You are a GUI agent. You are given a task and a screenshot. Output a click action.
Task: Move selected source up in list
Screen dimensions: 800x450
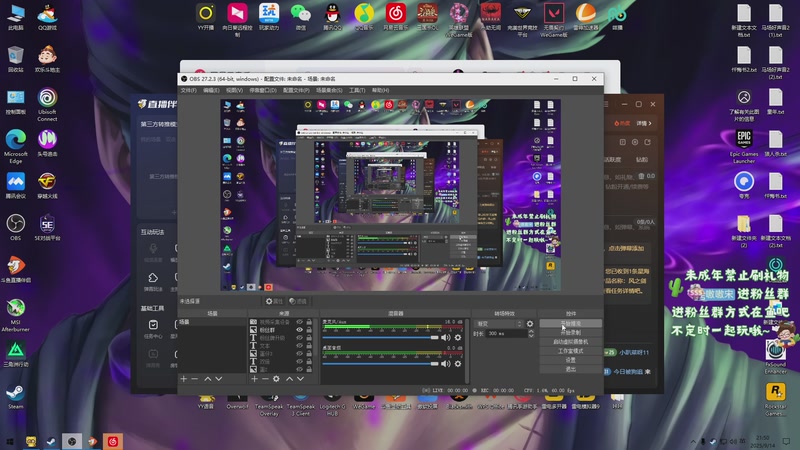[289, 379]
